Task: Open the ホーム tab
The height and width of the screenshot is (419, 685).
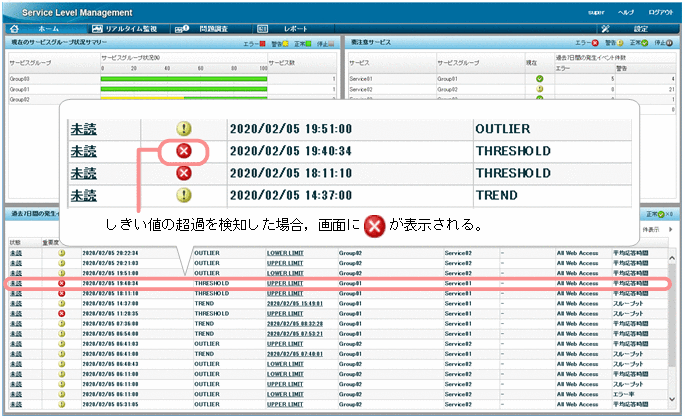Action: tap(48, 29)
